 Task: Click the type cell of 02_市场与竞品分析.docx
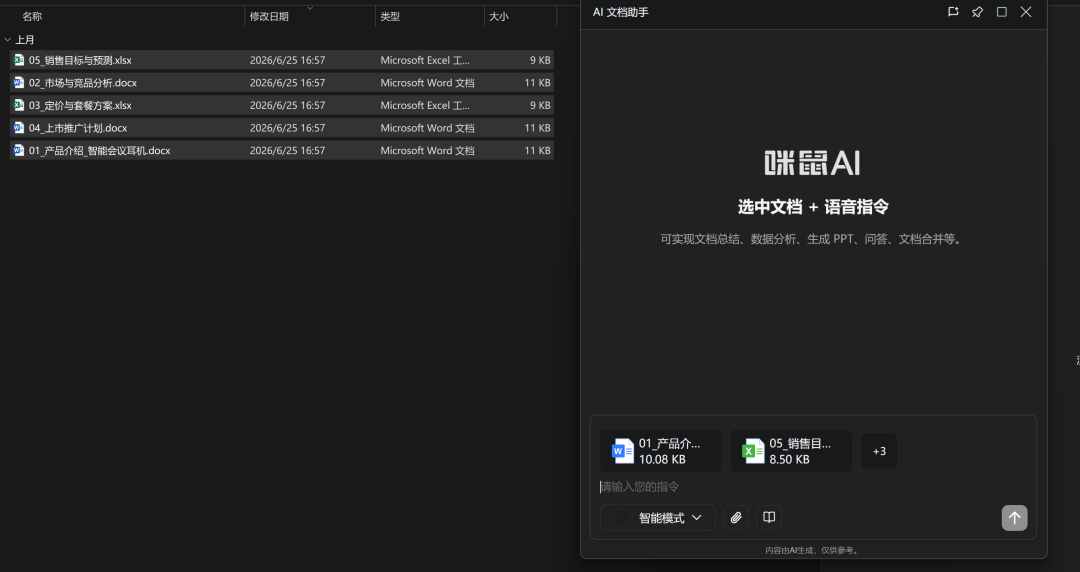click(x=427, y=83)
